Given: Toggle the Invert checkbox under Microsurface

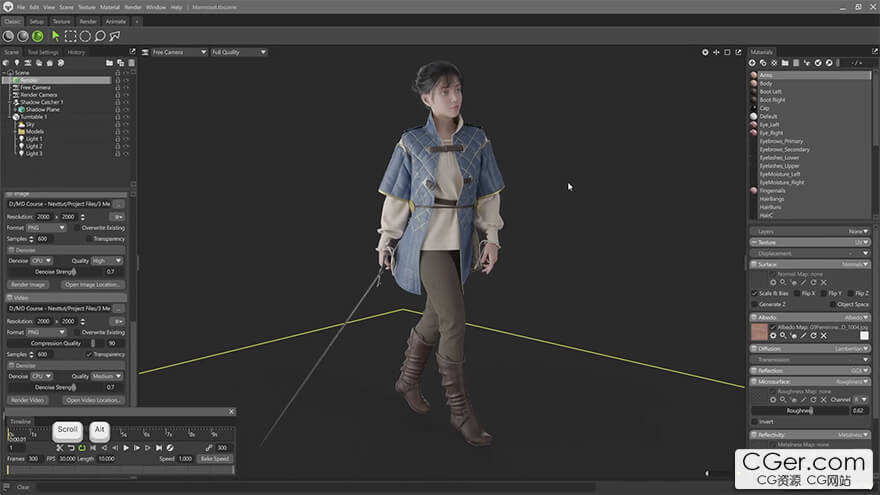Looking at the screenshot, I should point(755,421).
